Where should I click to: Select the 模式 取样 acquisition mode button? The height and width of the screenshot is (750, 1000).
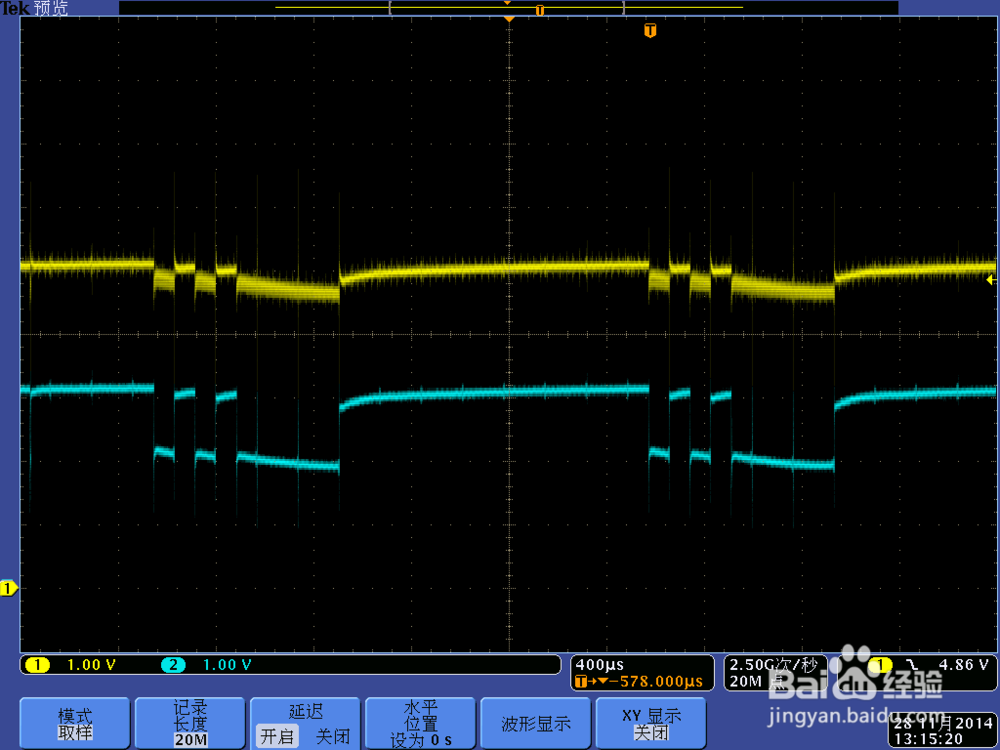(75, 723)
